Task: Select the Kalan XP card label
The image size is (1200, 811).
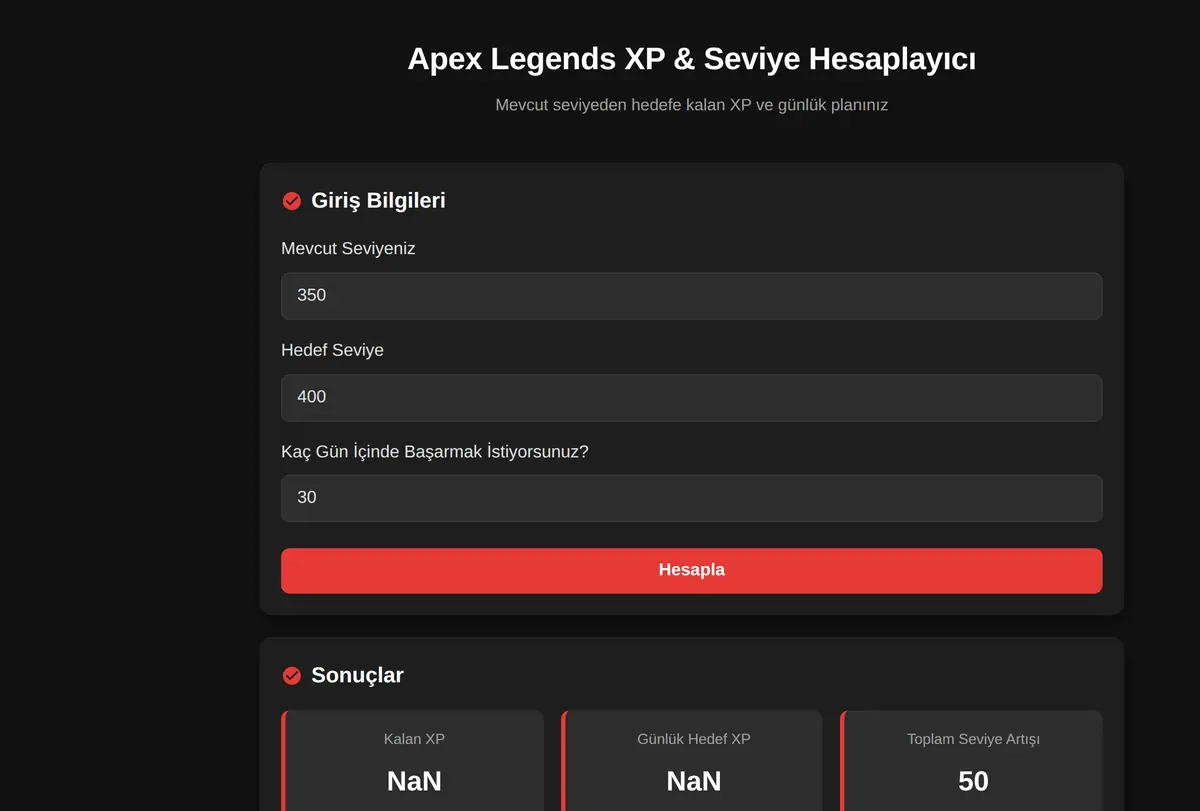Action: click(414, 739)
